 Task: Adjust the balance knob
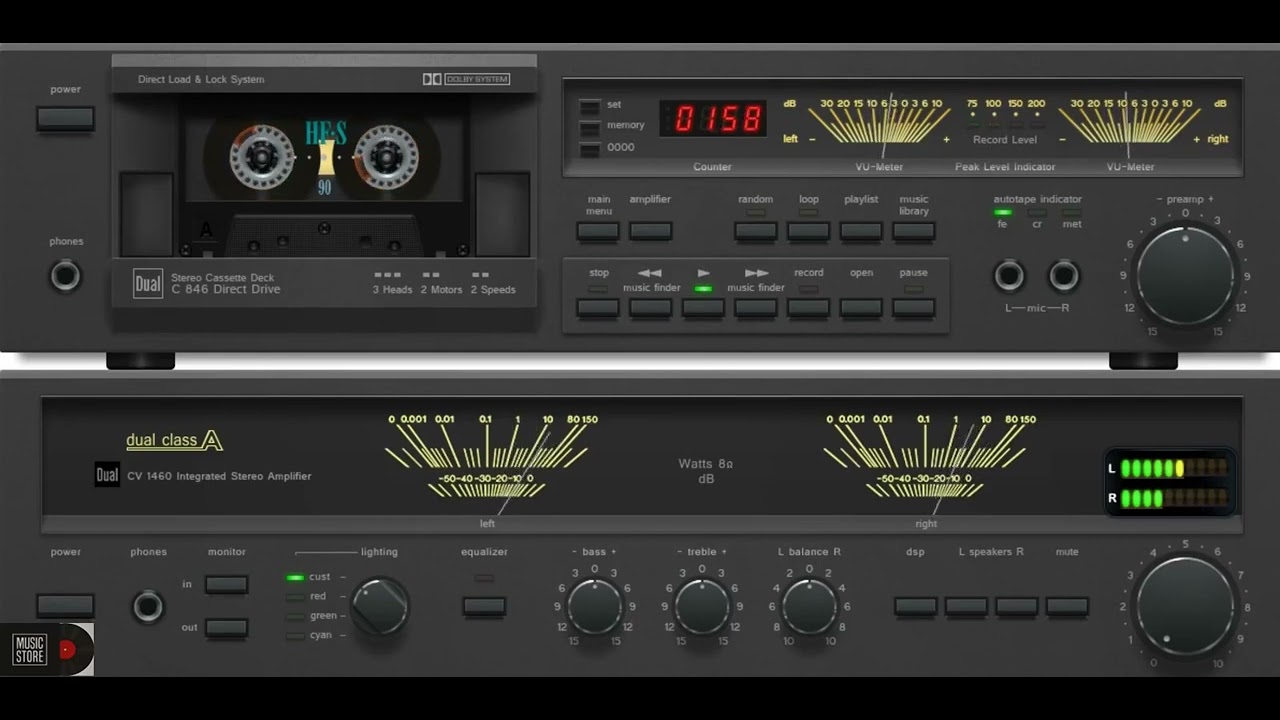[809, 606]
